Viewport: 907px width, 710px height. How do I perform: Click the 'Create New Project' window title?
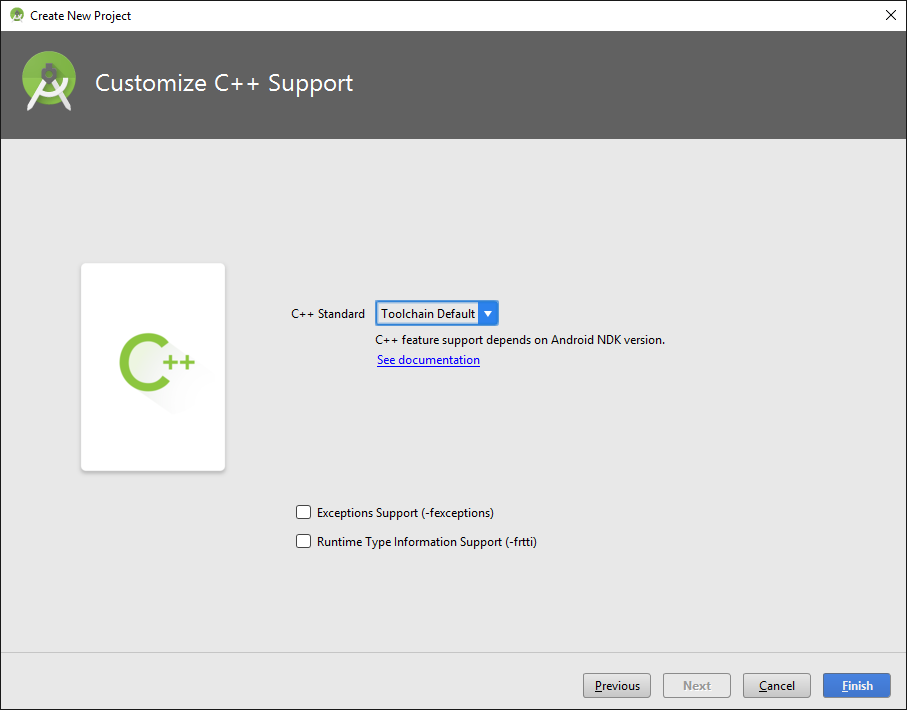coord(80,16)
